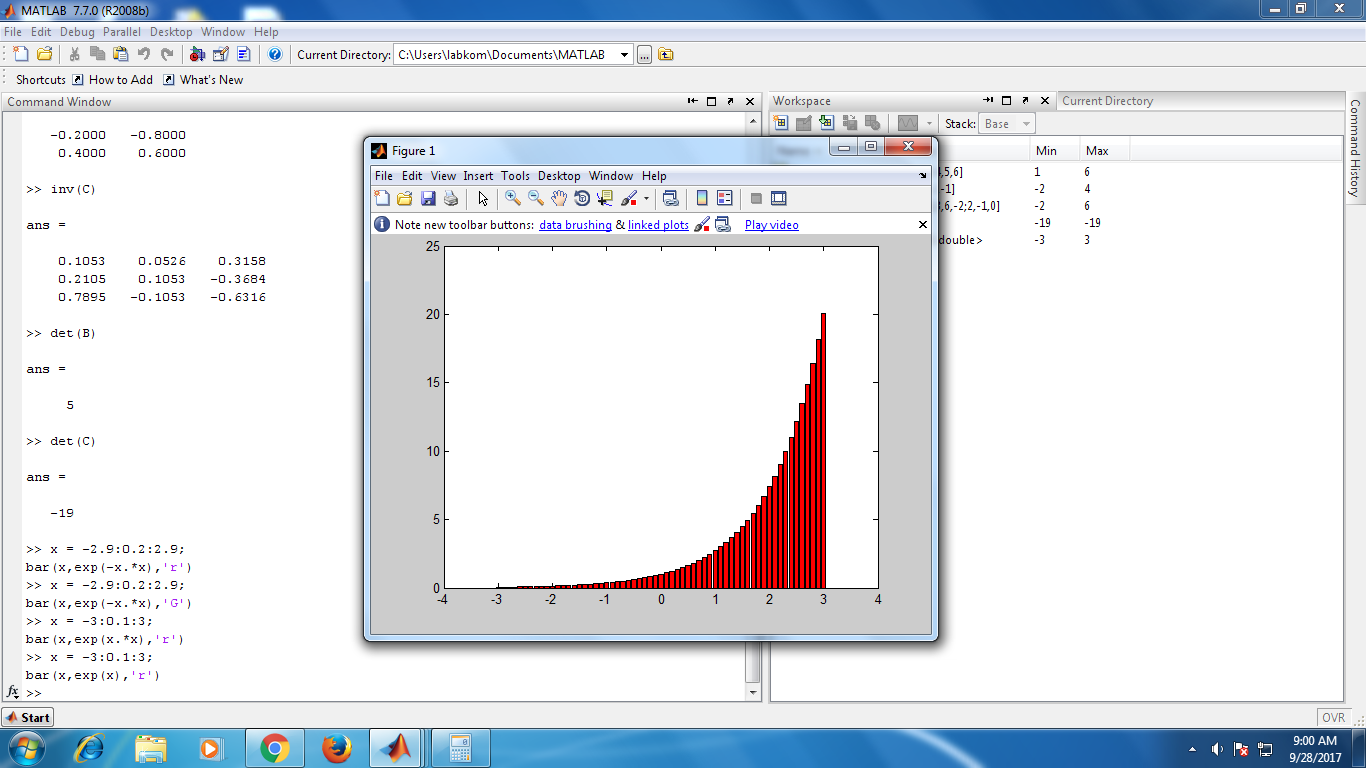Dismiss the new toolbar buttons note
Viewport: 1366px width, 768px height.
(923, 224)
